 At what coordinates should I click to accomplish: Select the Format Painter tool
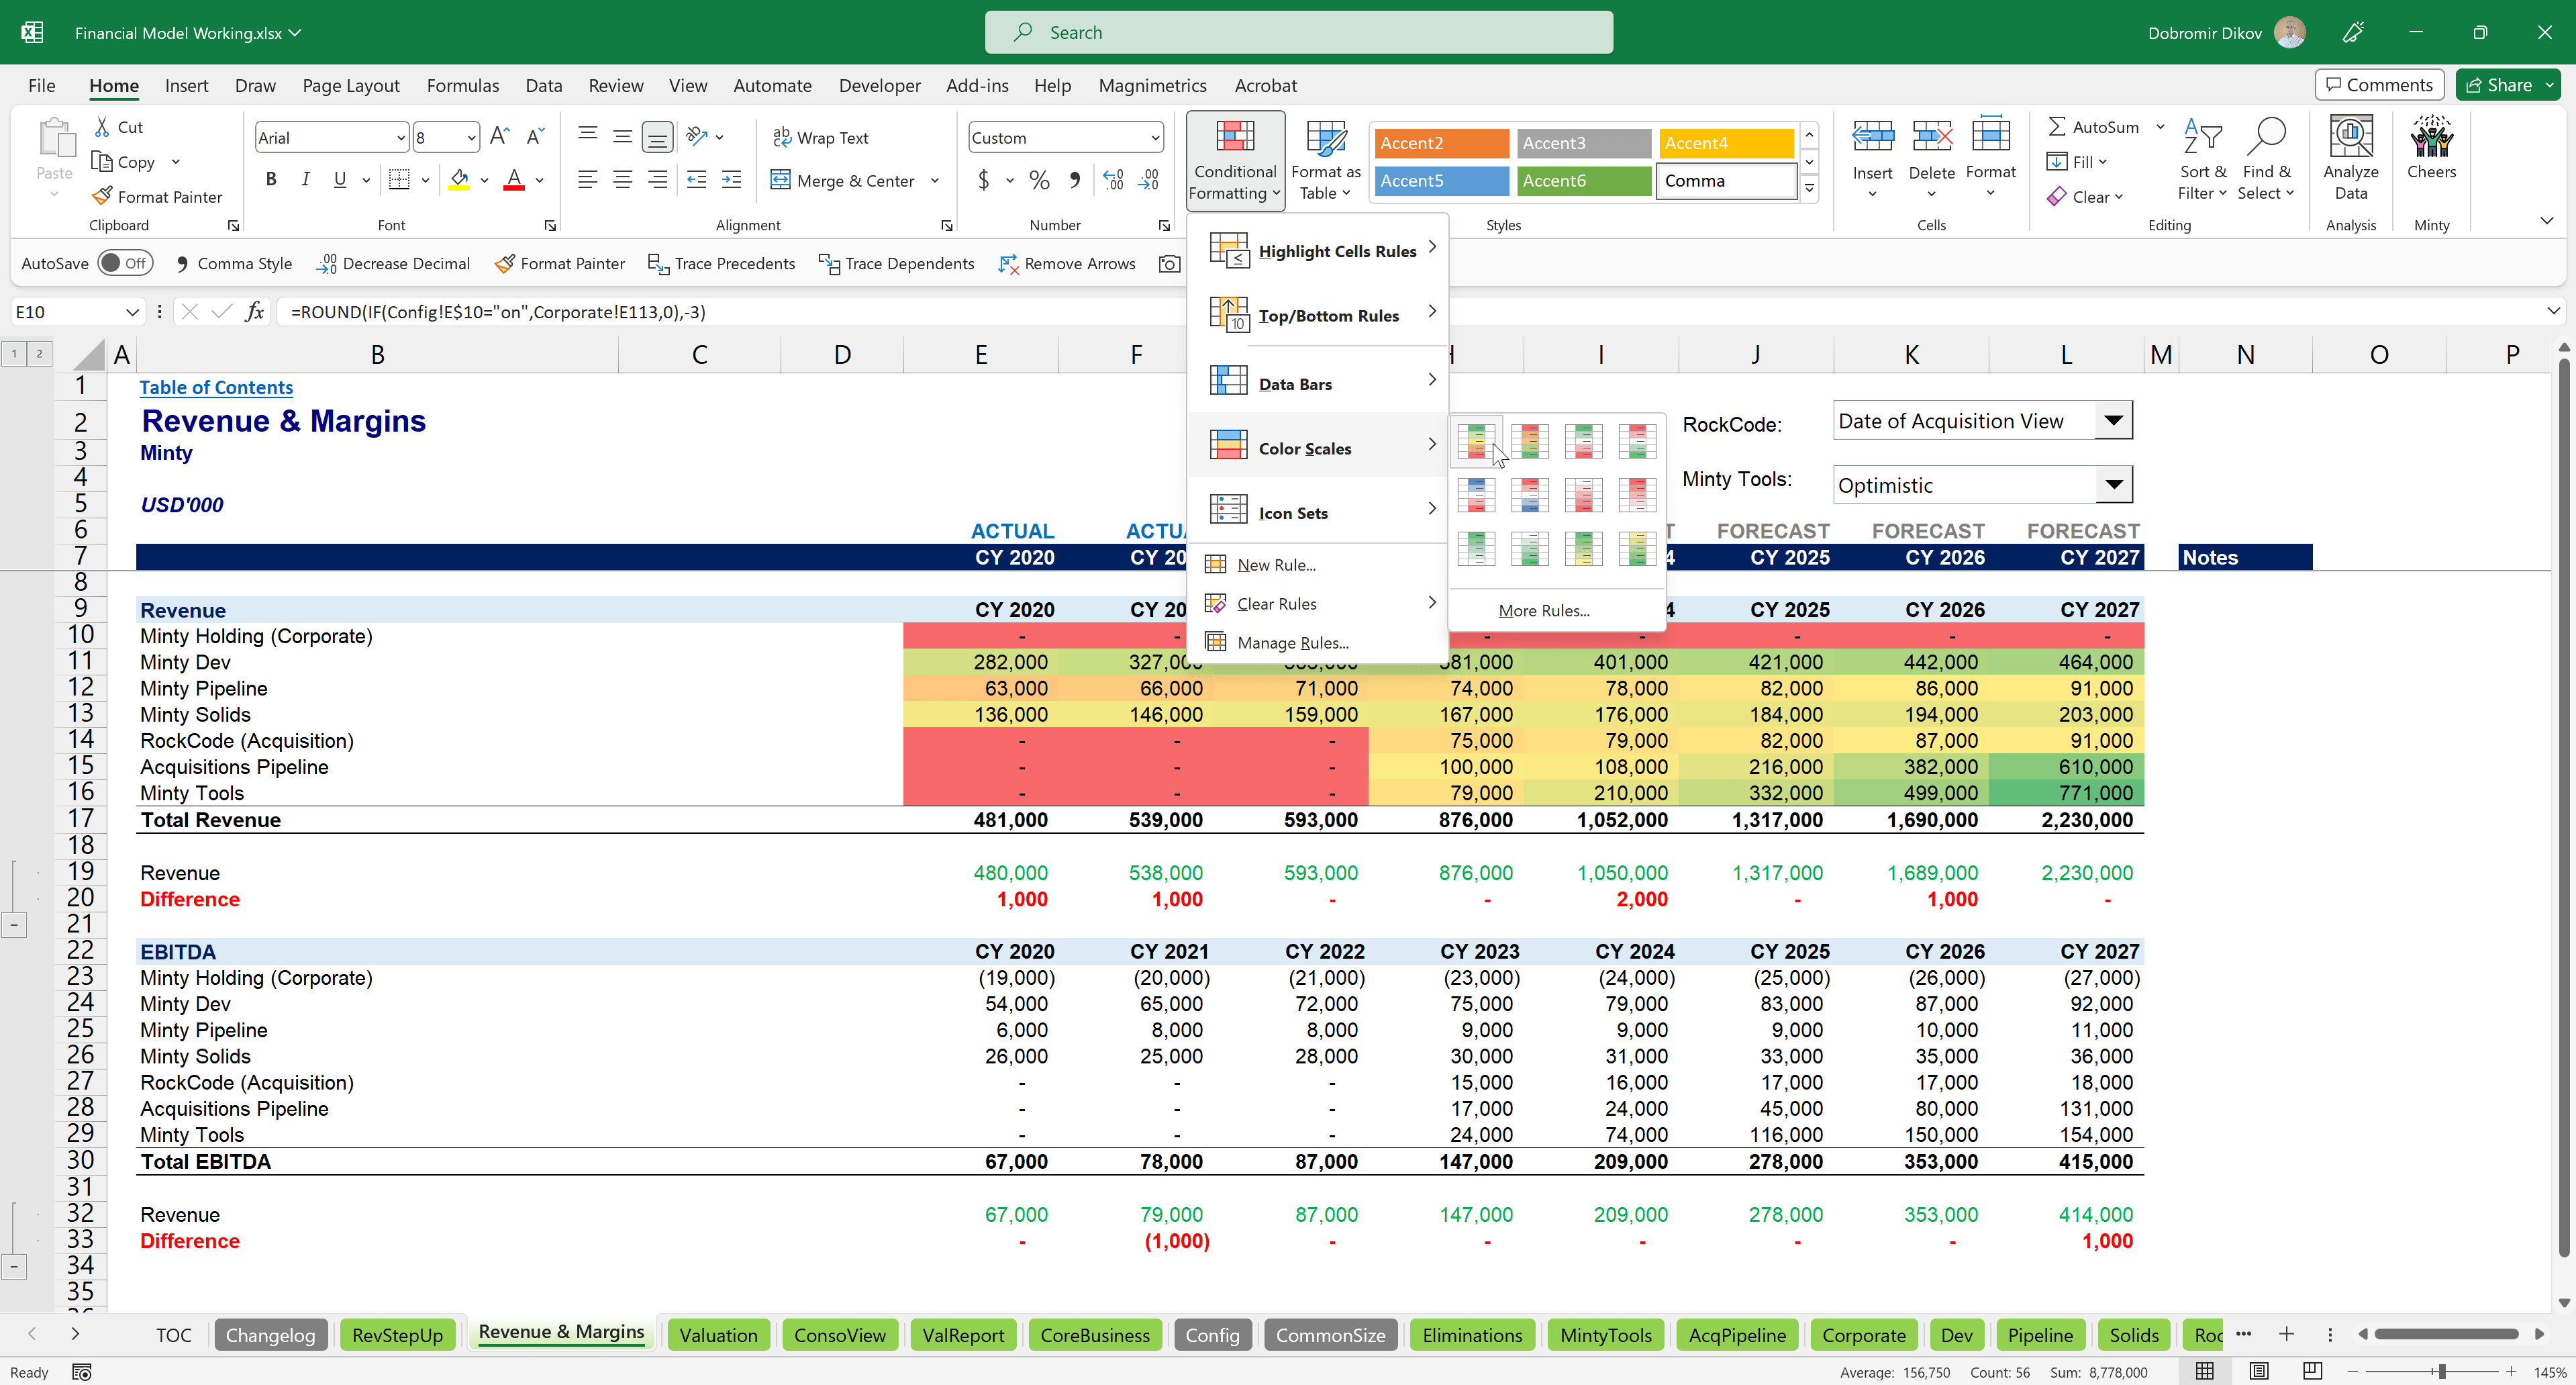pyautogui.click(x=157, y=196)
